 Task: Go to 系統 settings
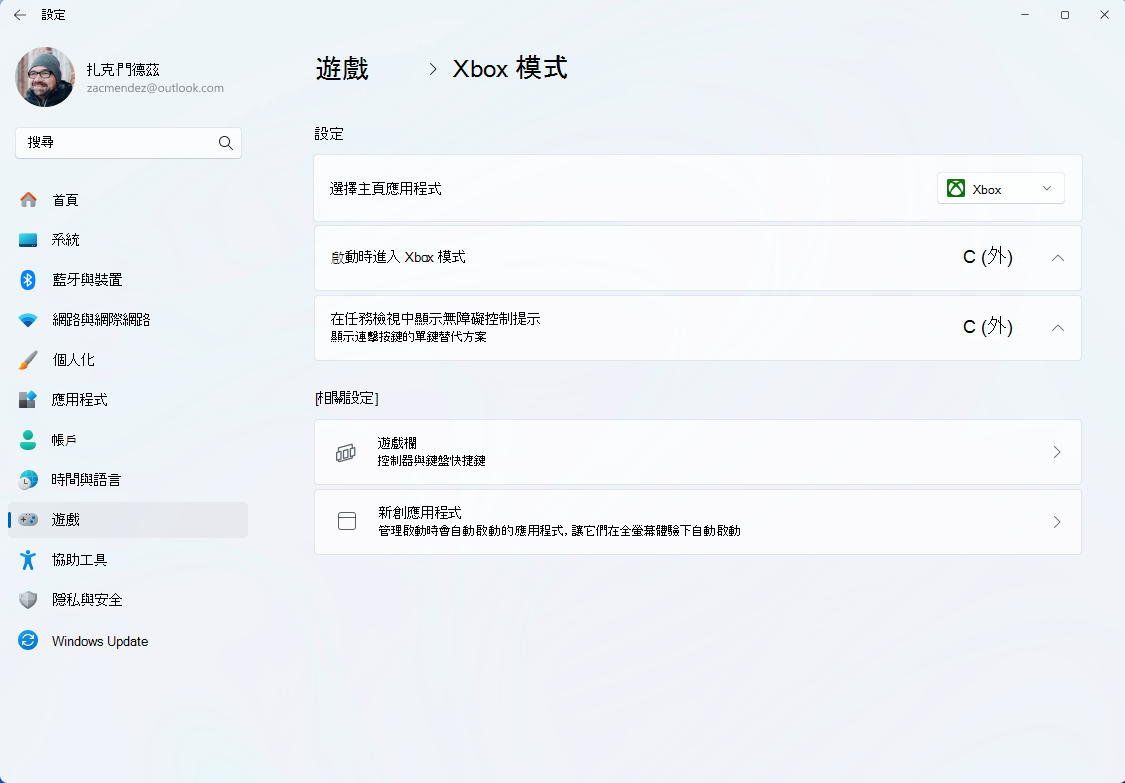128,240
